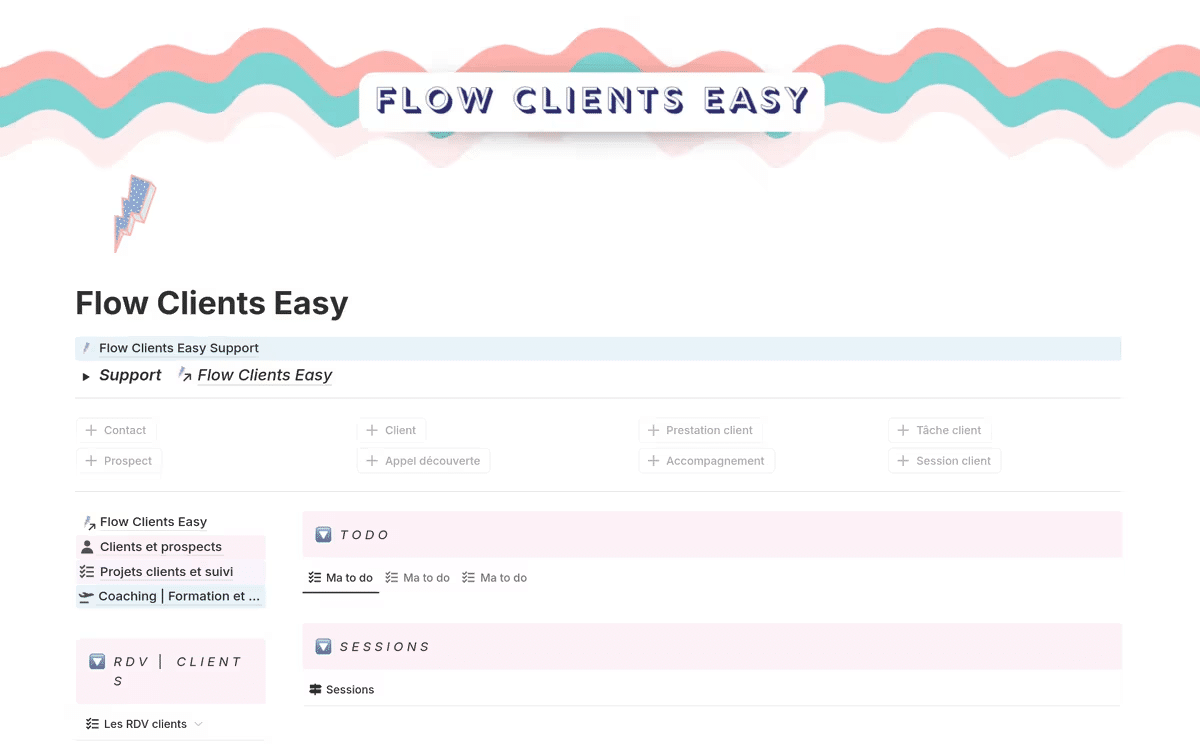The image size is (1200, 749).
Task: Click the plus icon beside Appel découverte
Action: point(373,461)
